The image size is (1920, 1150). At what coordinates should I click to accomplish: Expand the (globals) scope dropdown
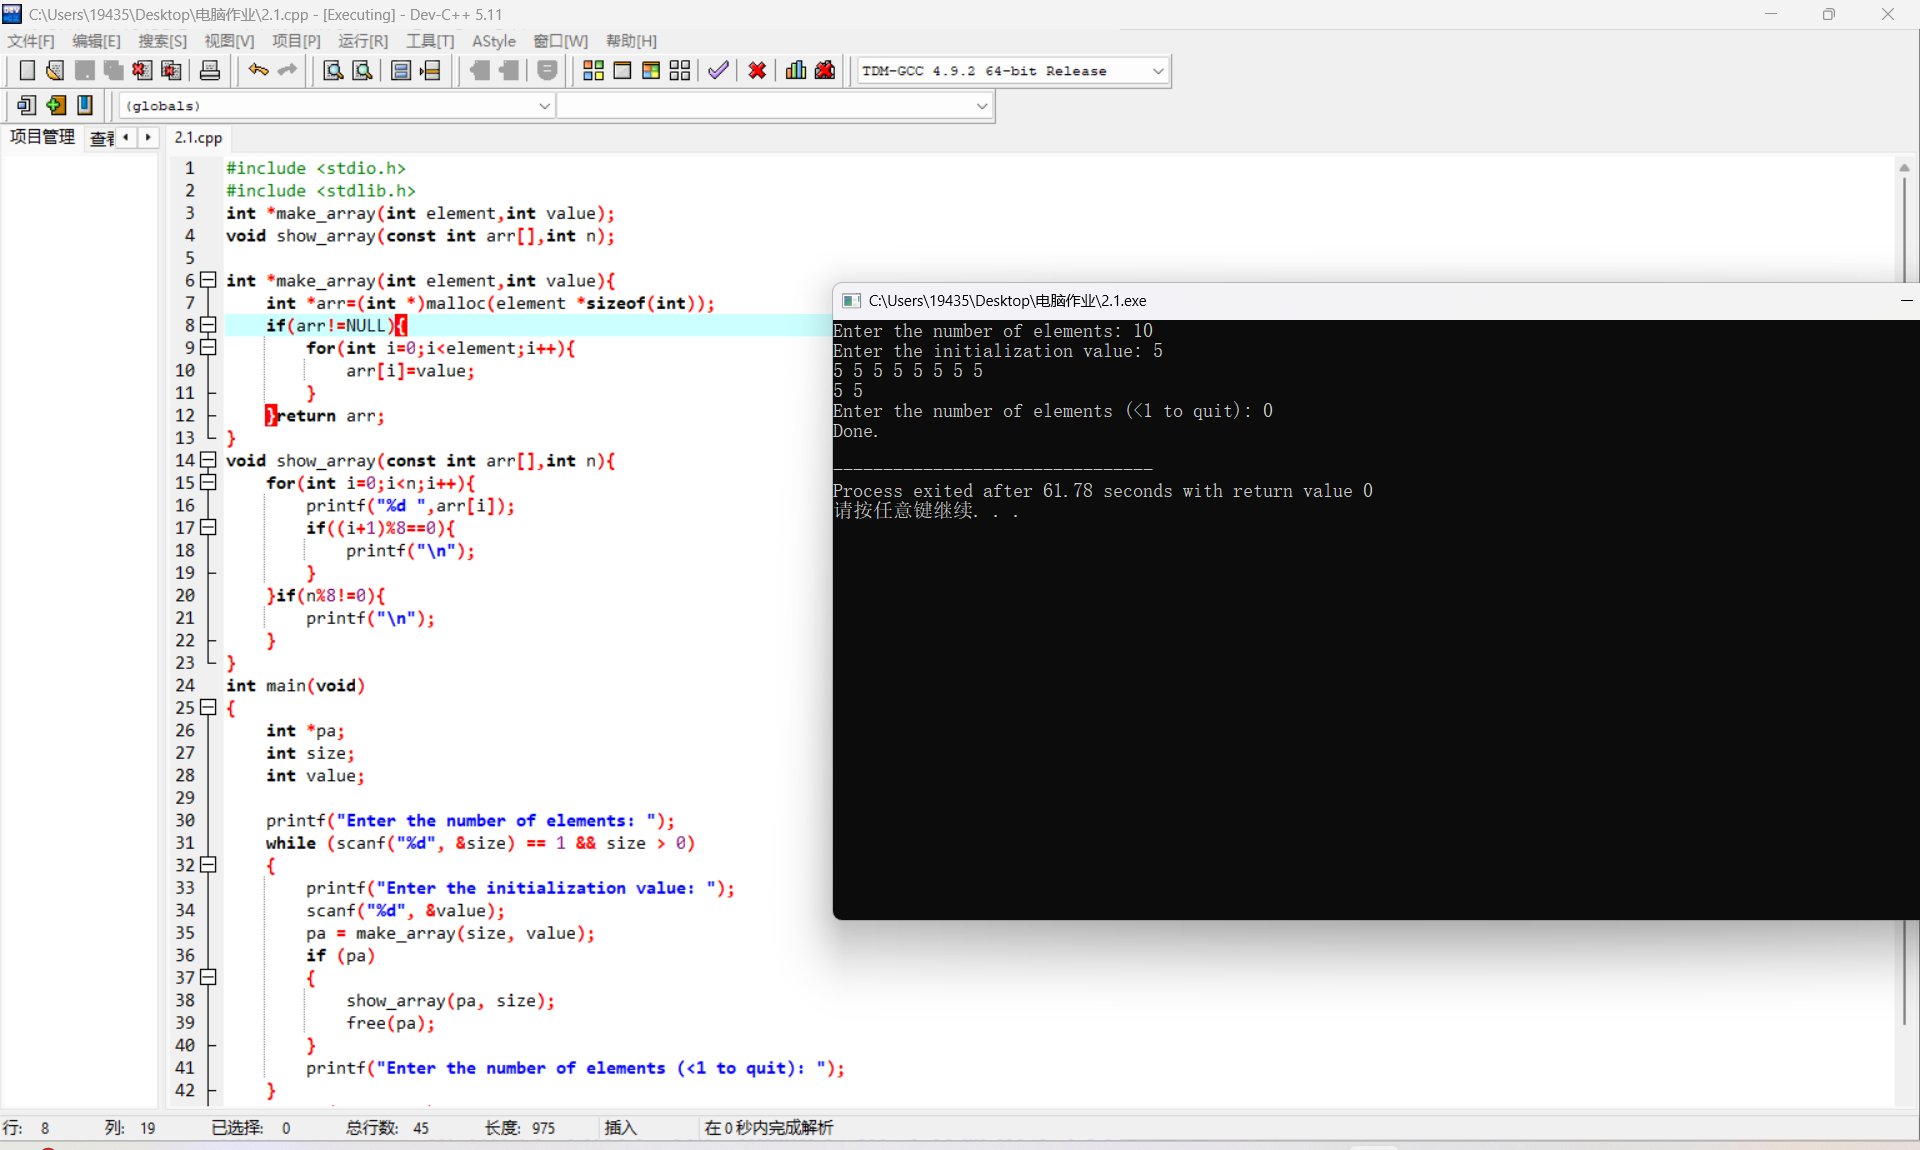point(544,106)
